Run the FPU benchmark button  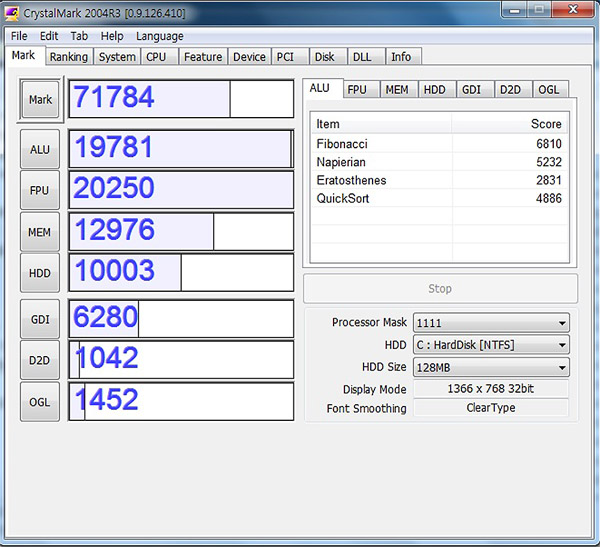coord(40,190)
